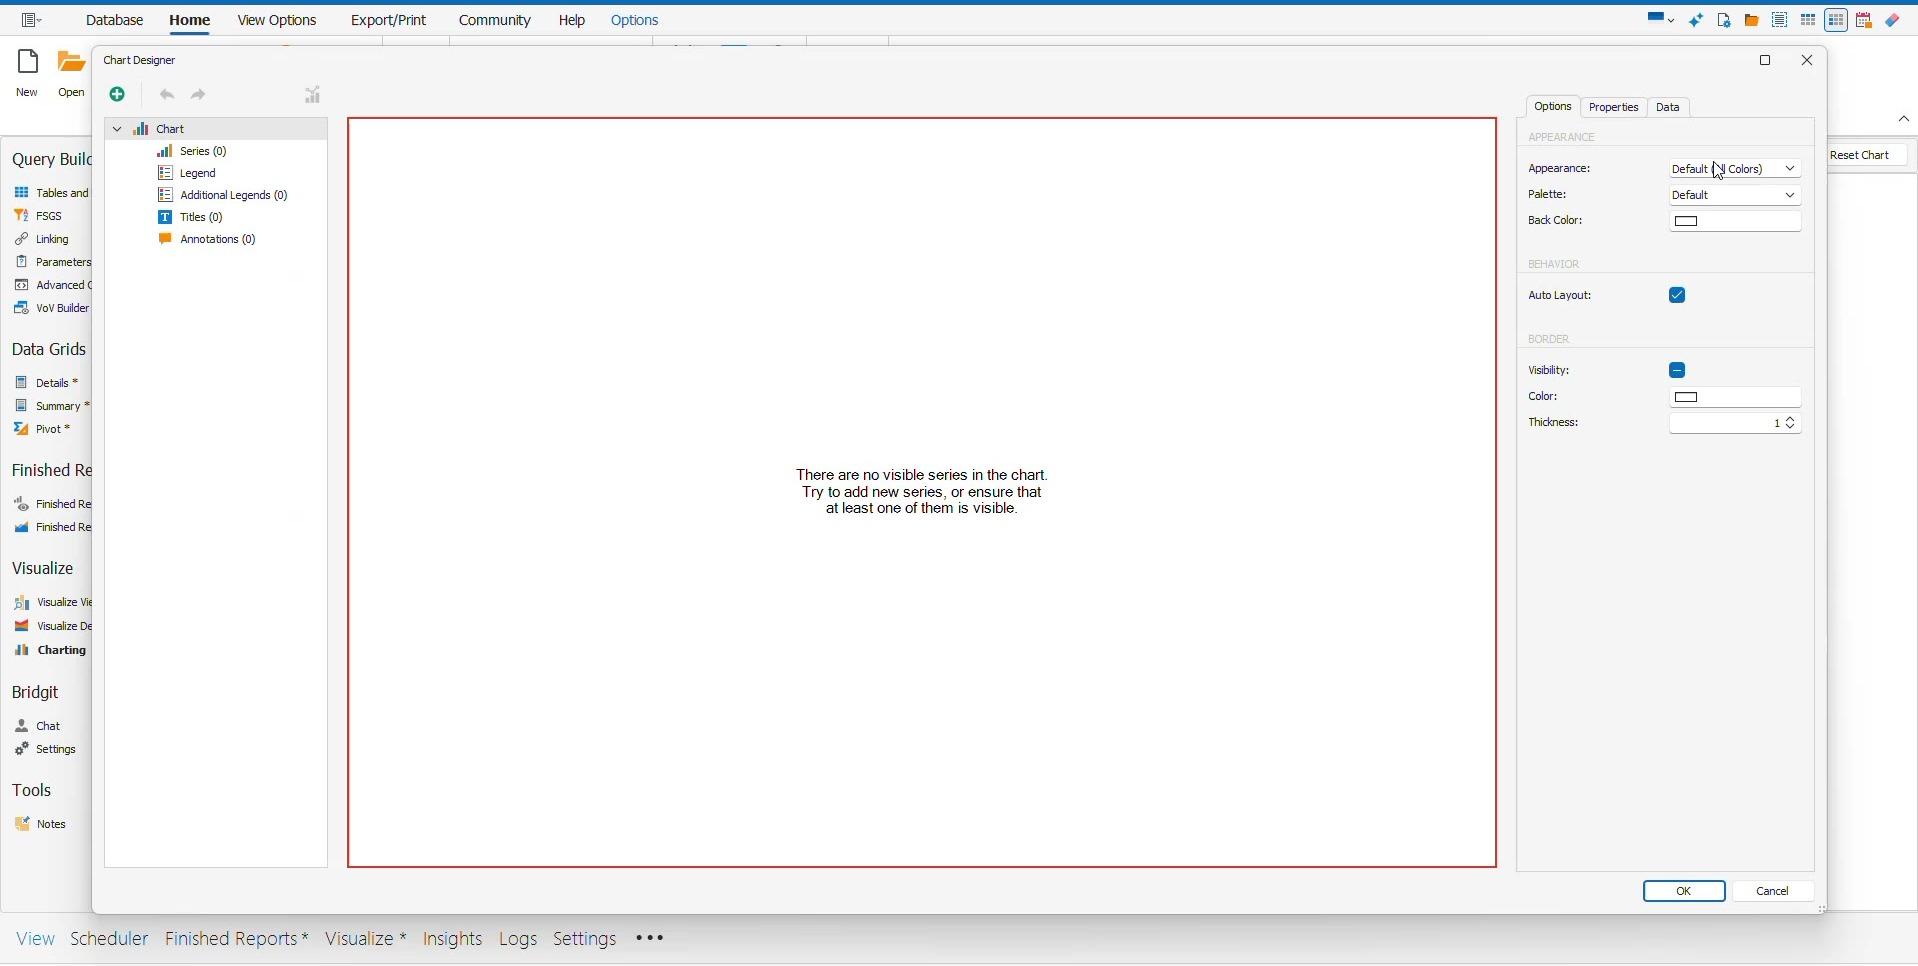Click the OK button

pos(1684,892)
